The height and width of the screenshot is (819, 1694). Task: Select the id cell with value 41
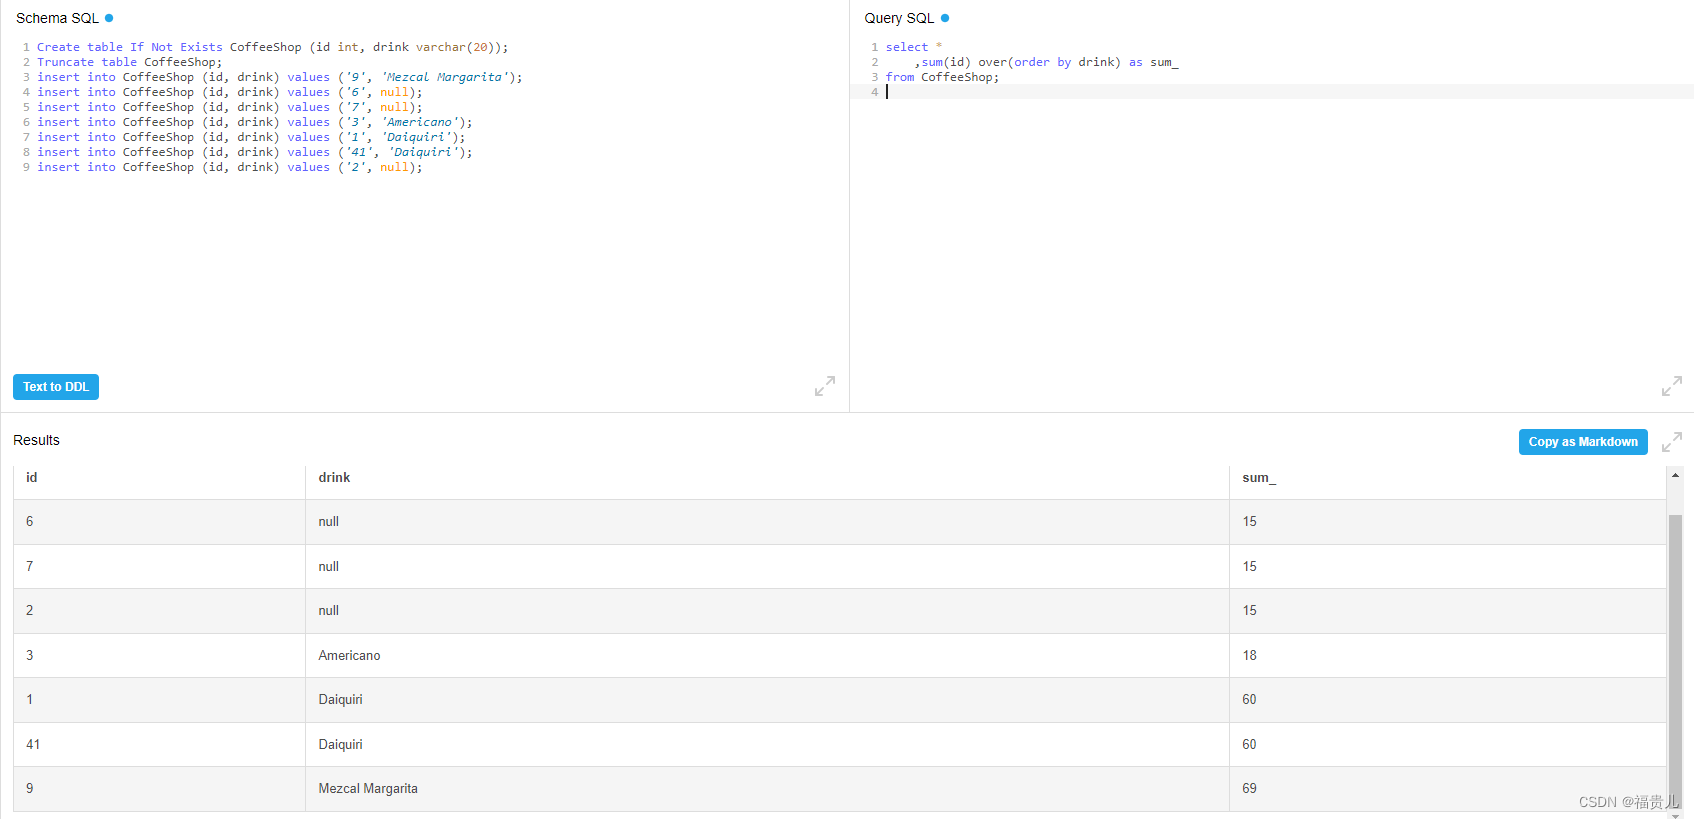point(159,744)
